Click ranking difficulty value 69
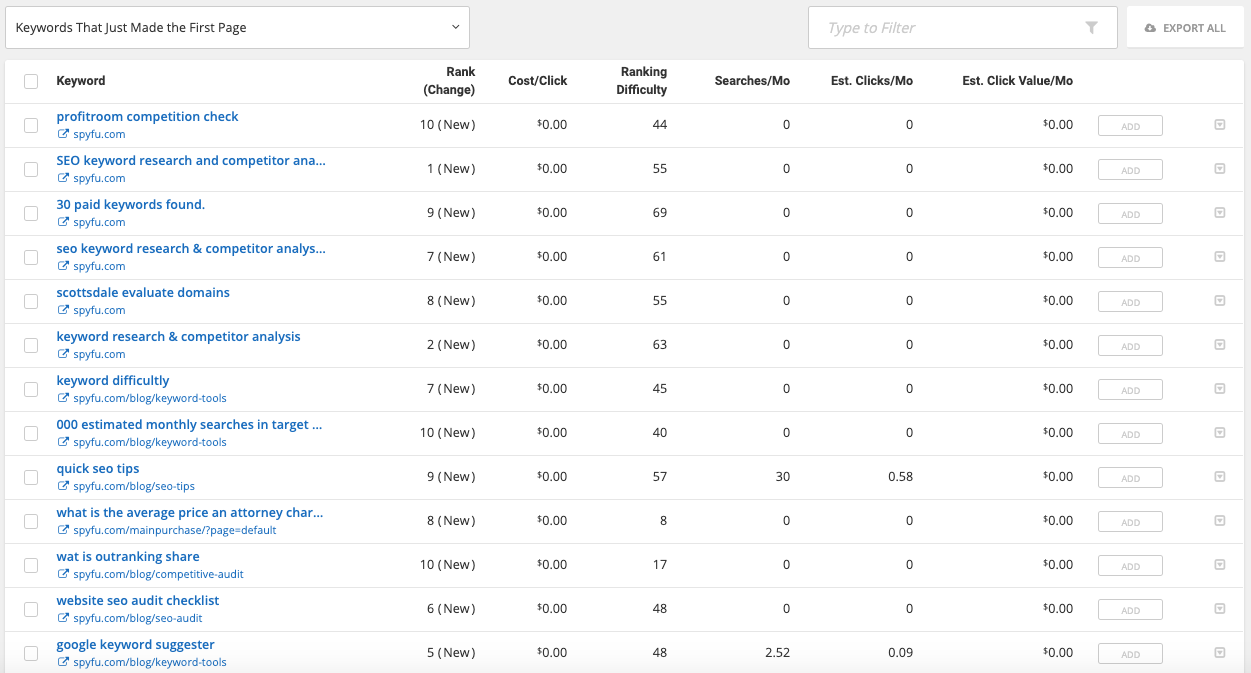 [x=660, y=213]
